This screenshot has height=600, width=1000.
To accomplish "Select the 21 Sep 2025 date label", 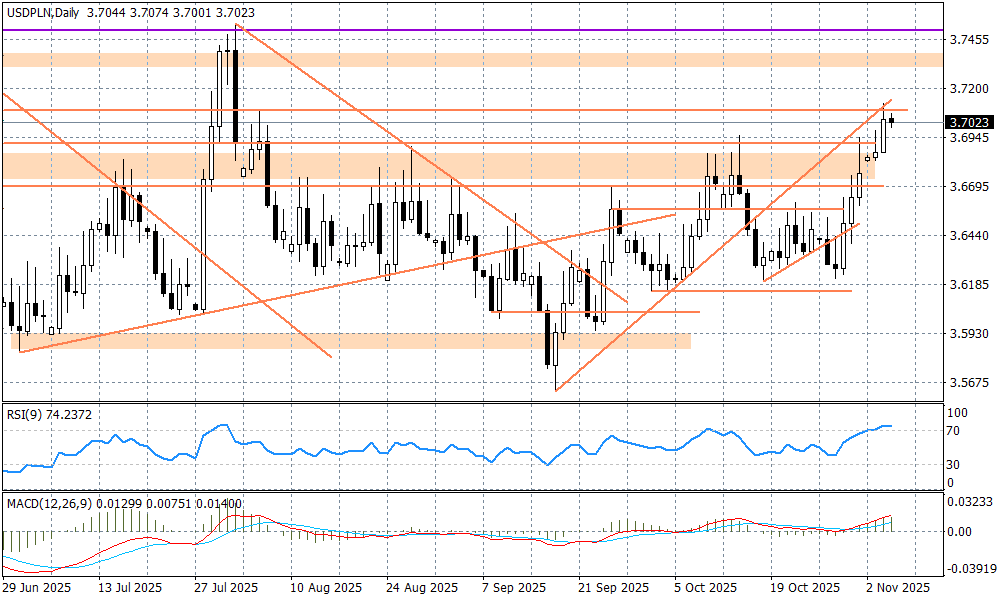I will click(611, 588).
